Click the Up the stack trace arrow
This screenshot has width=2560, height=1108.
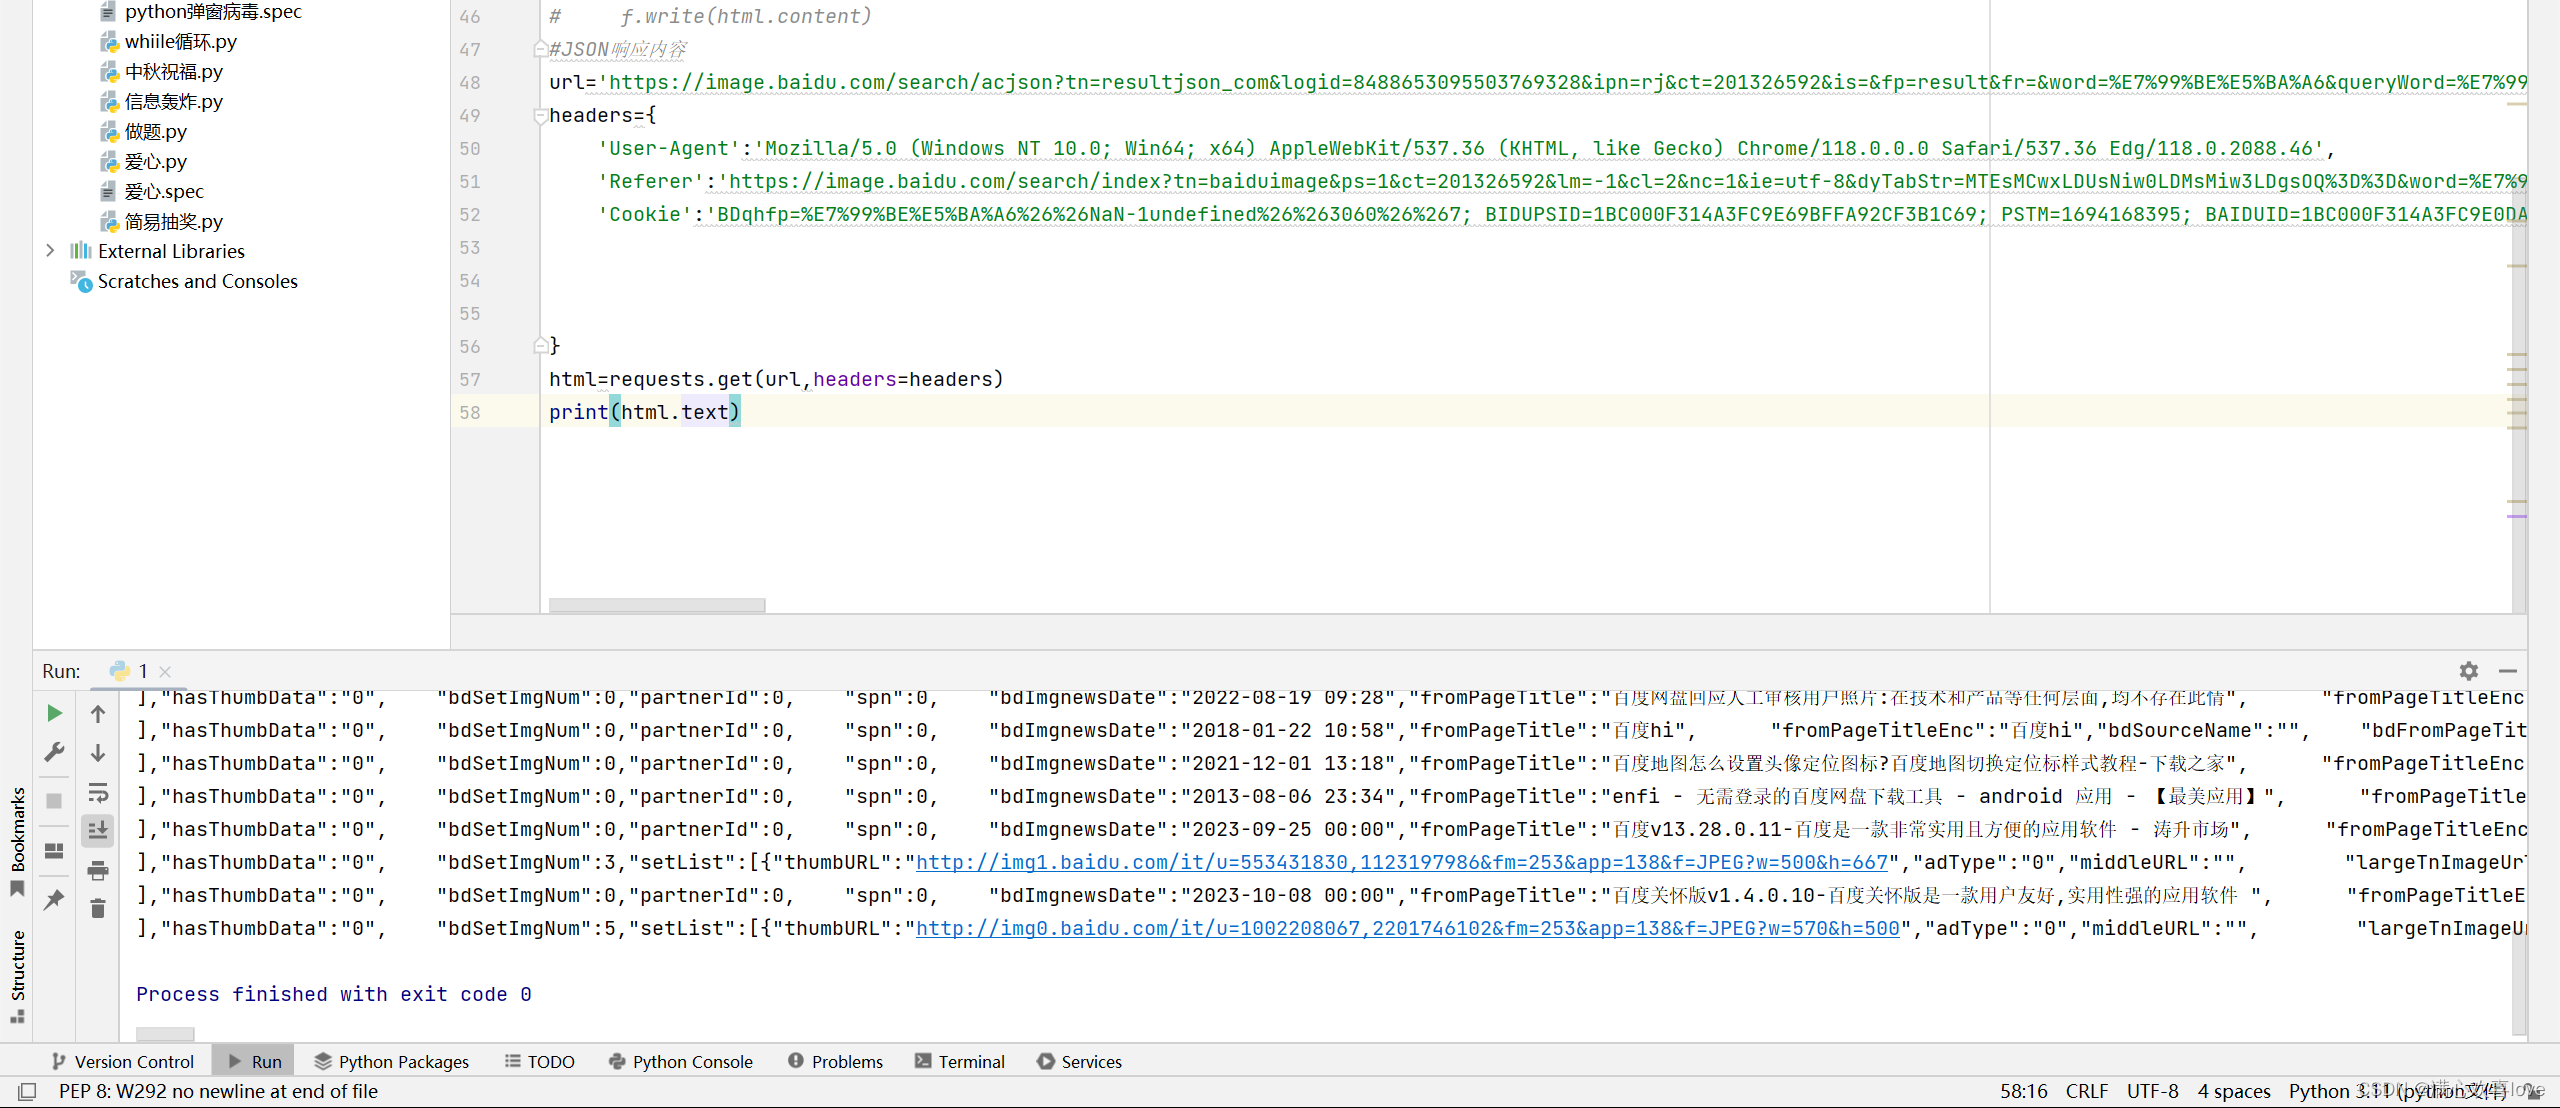click(x=98, y=714)
